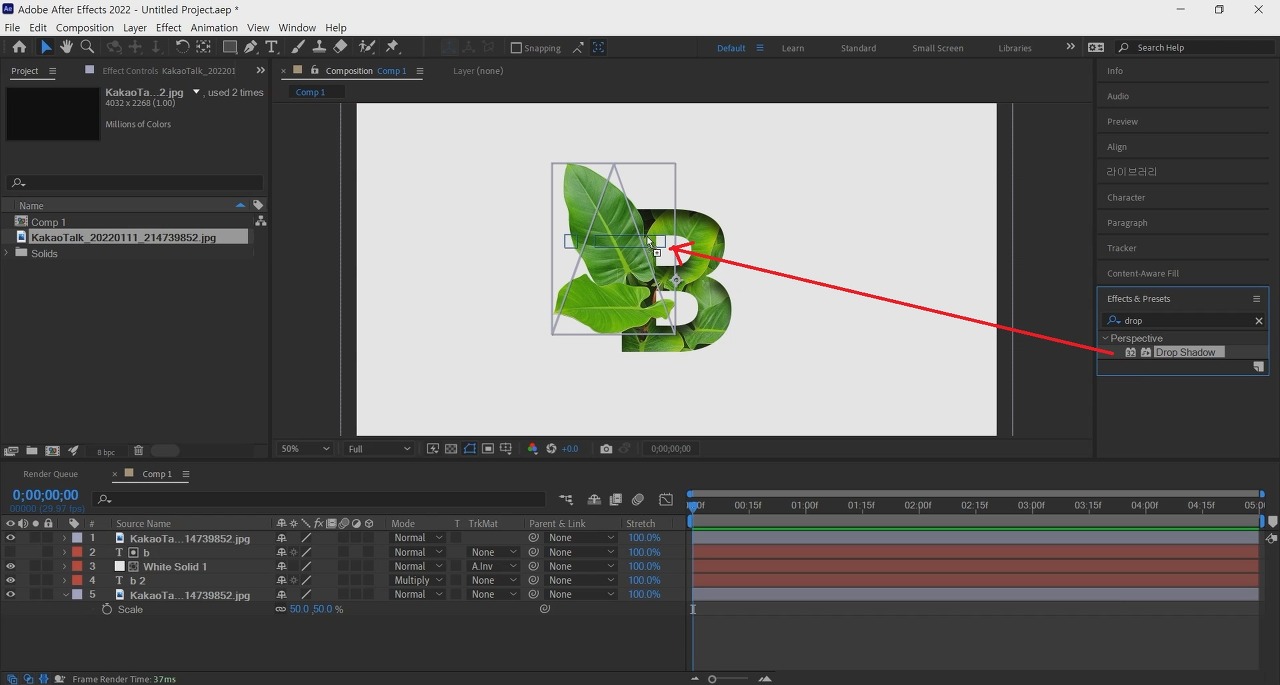Toggle transparency grid in the viewer
1280x685 pixels.
451,449
